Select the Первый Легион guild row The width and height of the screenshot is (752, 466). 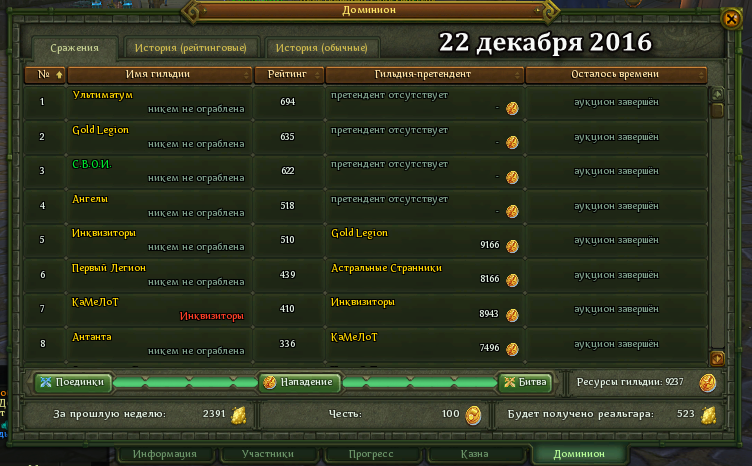[365, 275]
